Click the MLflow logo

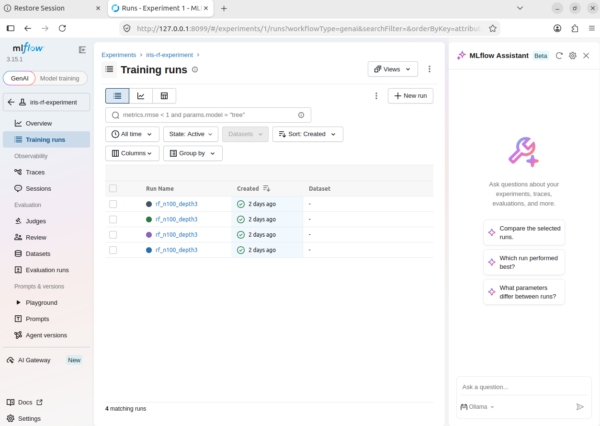tap(28, 48)
